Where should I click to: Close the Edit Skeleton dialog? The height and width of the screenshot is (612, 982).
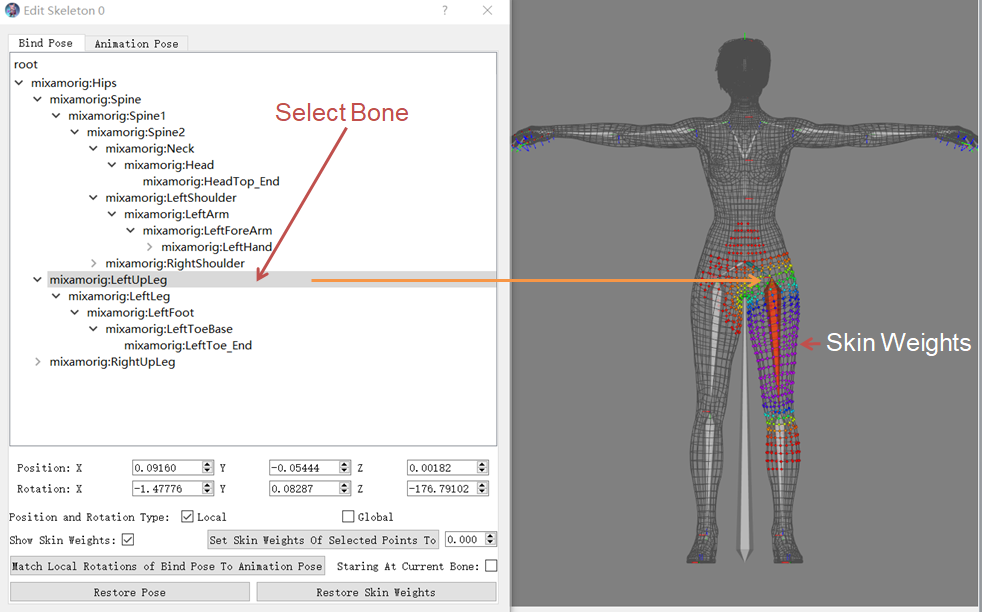487,11
